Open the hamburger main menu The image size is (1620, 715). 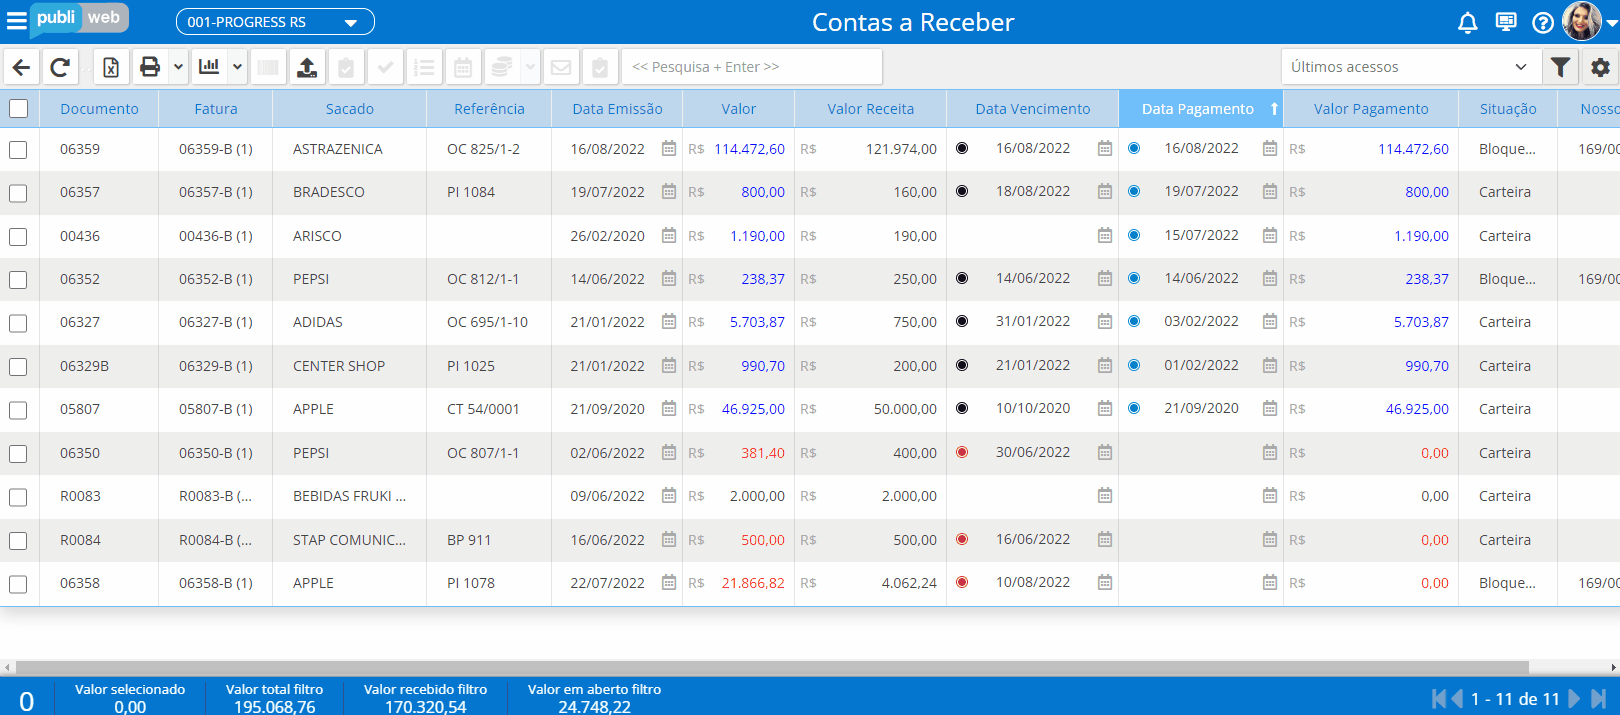click(16, 21)
